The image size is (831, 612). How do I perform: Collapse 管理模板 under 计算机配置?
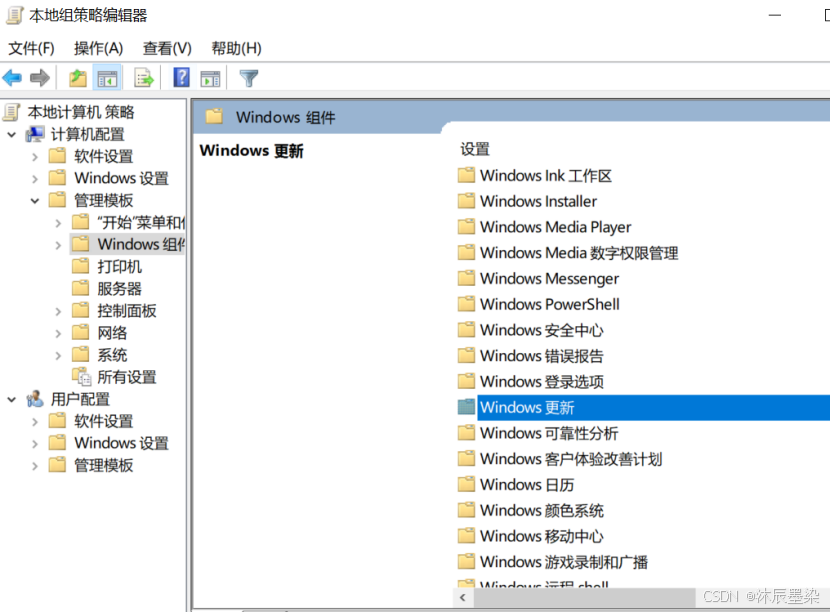coord(35,201)
